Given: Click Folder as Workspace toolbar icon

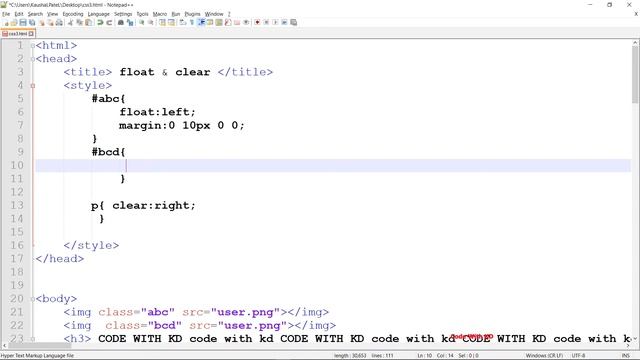Looking at the screenshot, I should coord(237,22).
